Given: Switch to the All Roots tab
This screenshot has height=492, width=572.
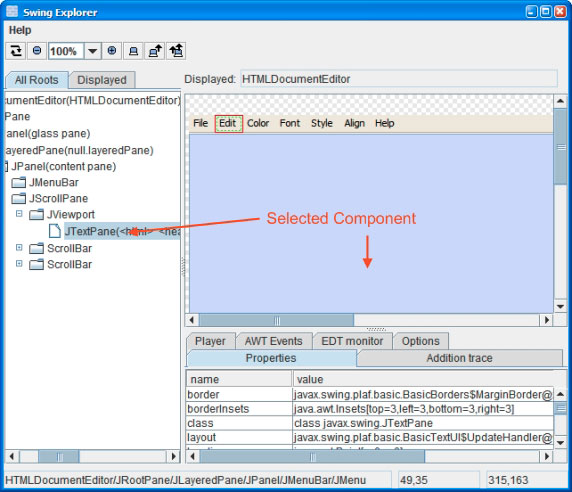Looking at the screenshot, I should [36, 80].
